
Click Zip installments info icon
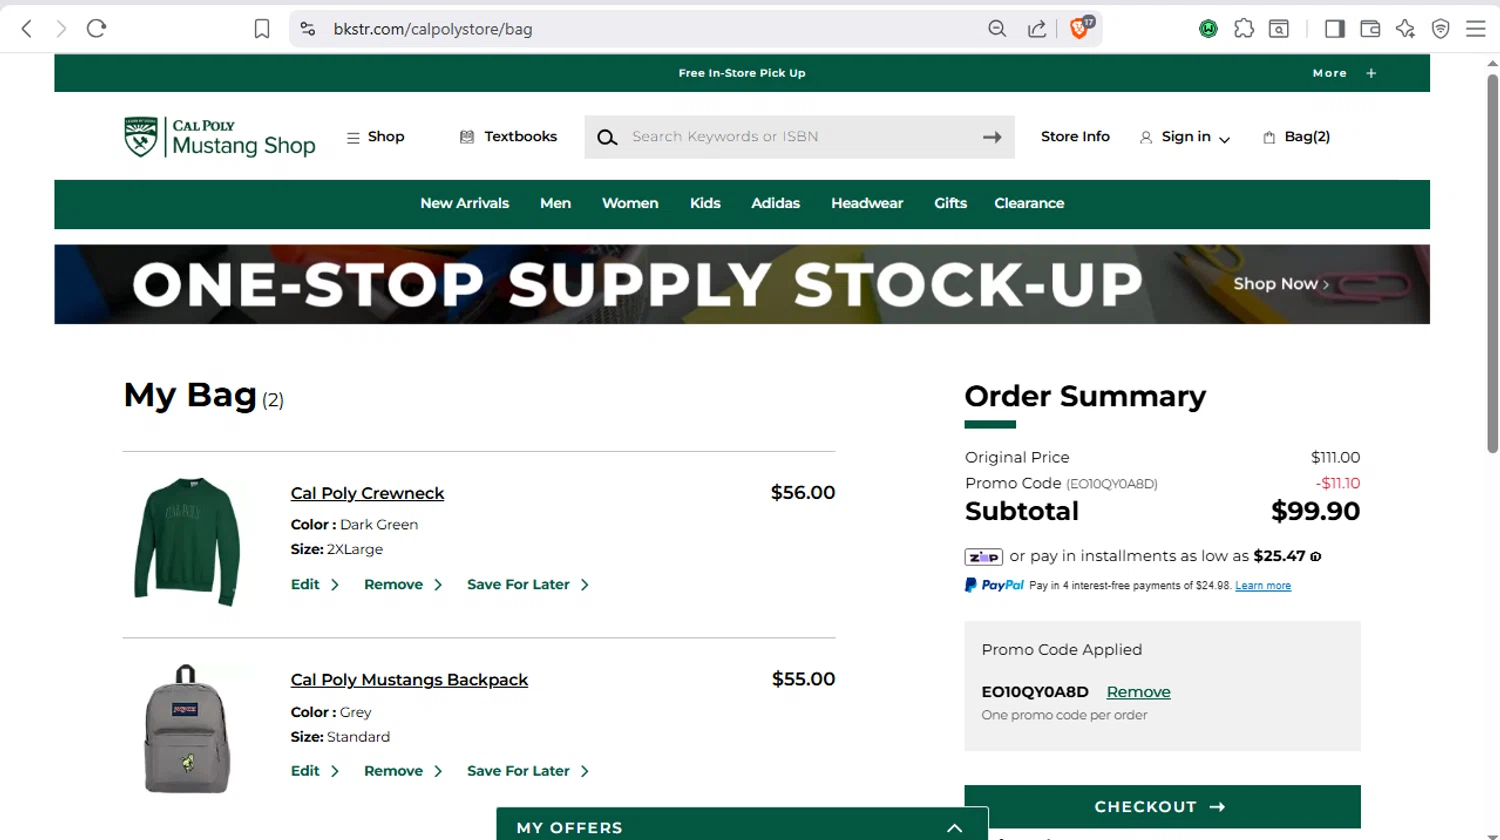click(1316, 557)
